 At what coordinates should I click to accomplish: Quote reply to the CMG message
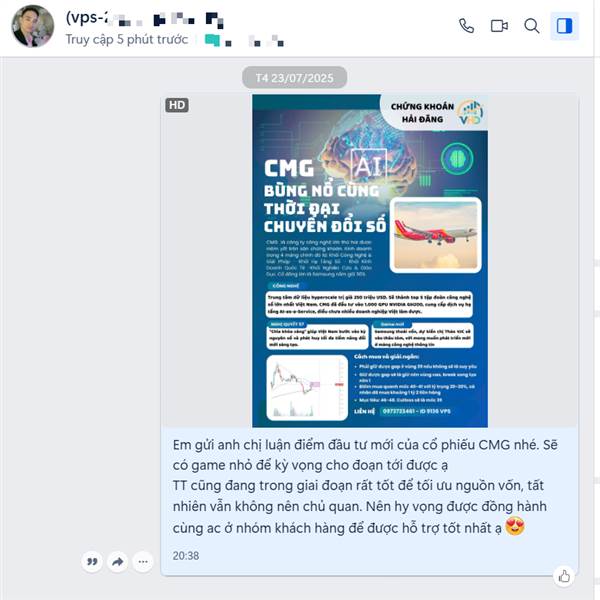tap(92, 561)
